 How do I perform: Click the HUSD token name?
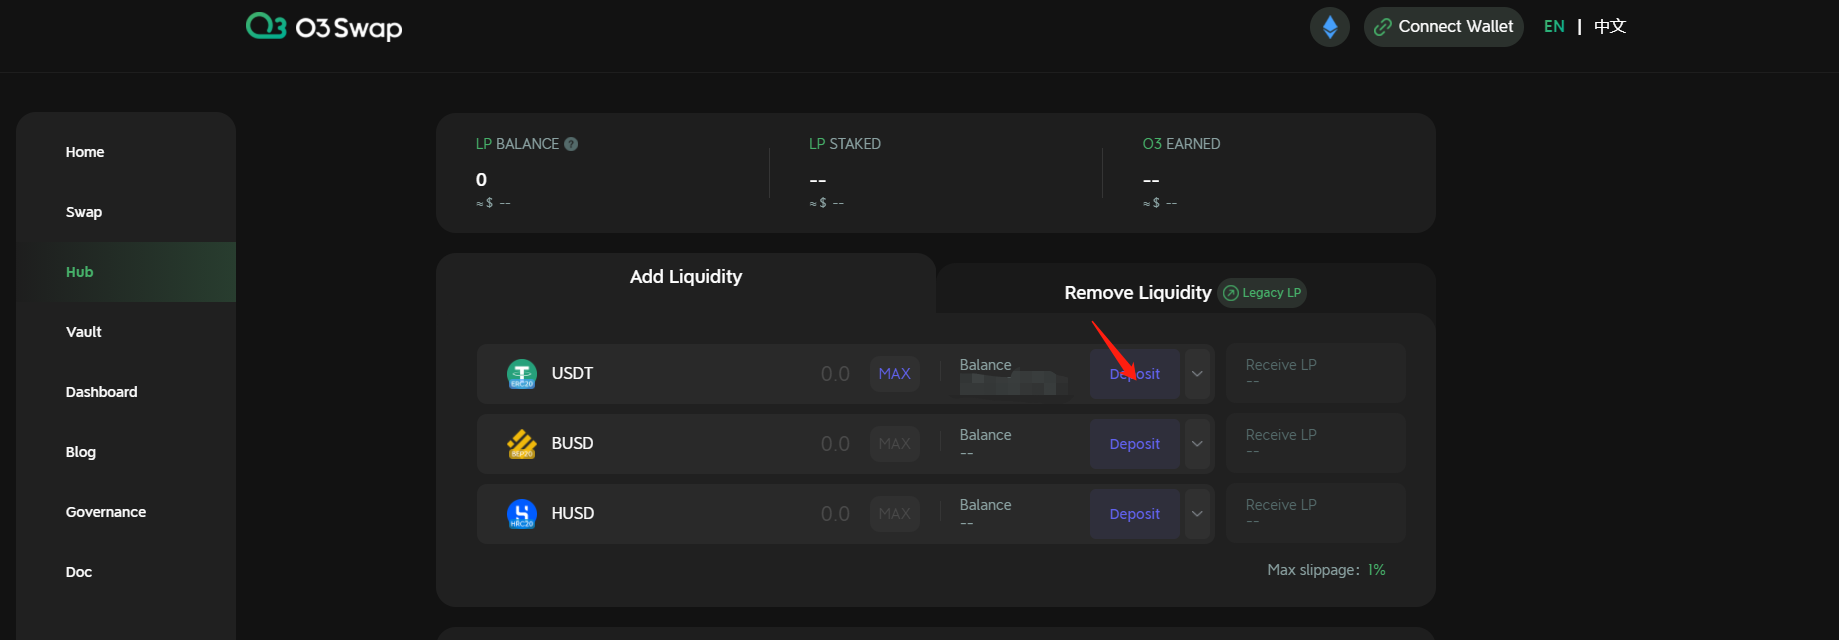click(573, 514)
